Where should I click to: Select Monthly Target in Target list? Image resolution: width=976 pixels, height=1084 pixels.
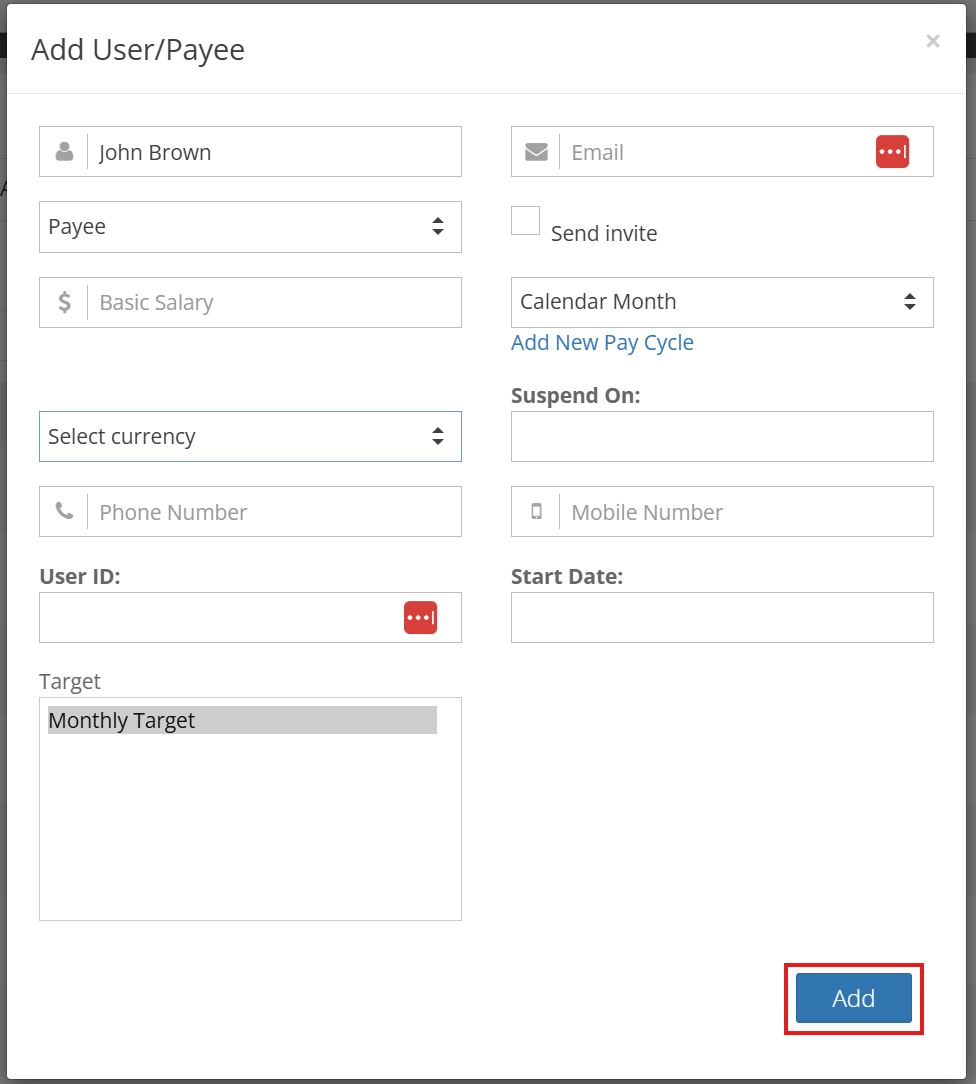[242, 720]
